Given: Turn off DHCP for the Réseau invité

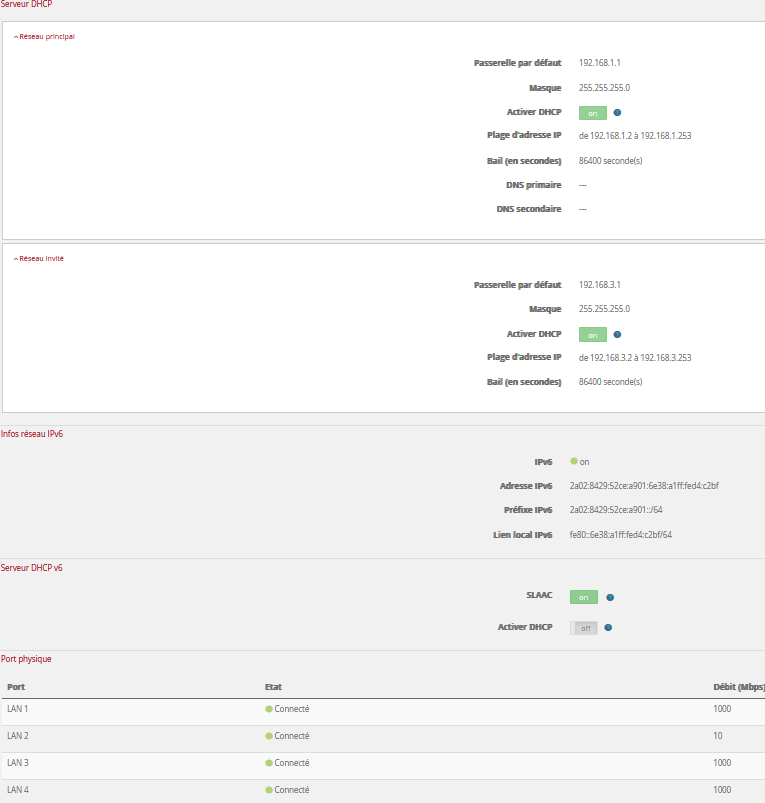Looking at the screenshot, I should point(592,335).
